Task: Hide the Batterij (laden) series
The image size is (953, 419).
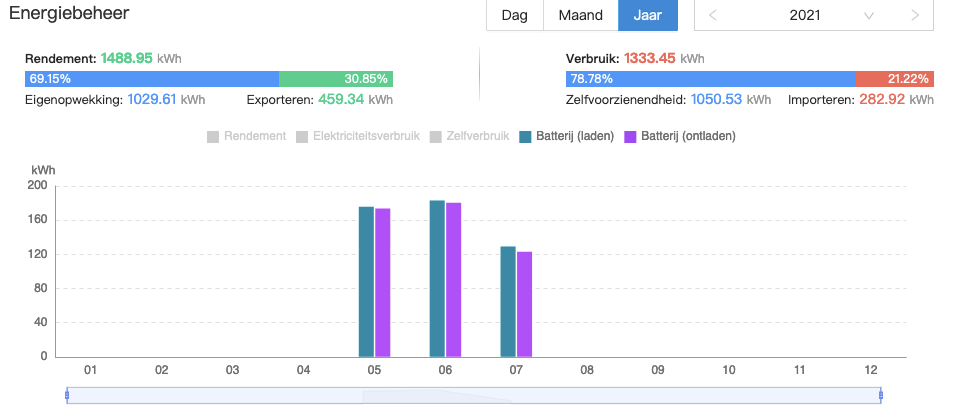Action: tap(566, 136)
